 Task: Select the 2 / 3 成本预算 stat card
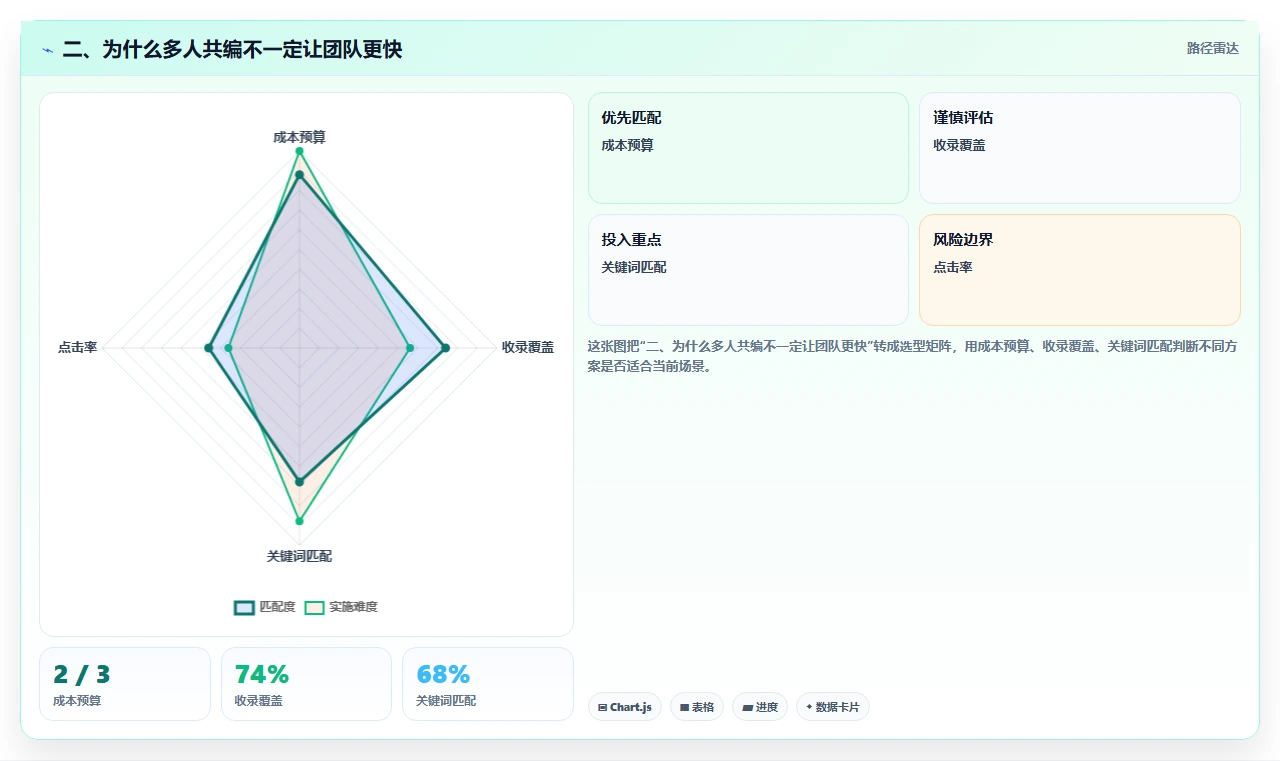pyautogui.click(x=125, y=684)
